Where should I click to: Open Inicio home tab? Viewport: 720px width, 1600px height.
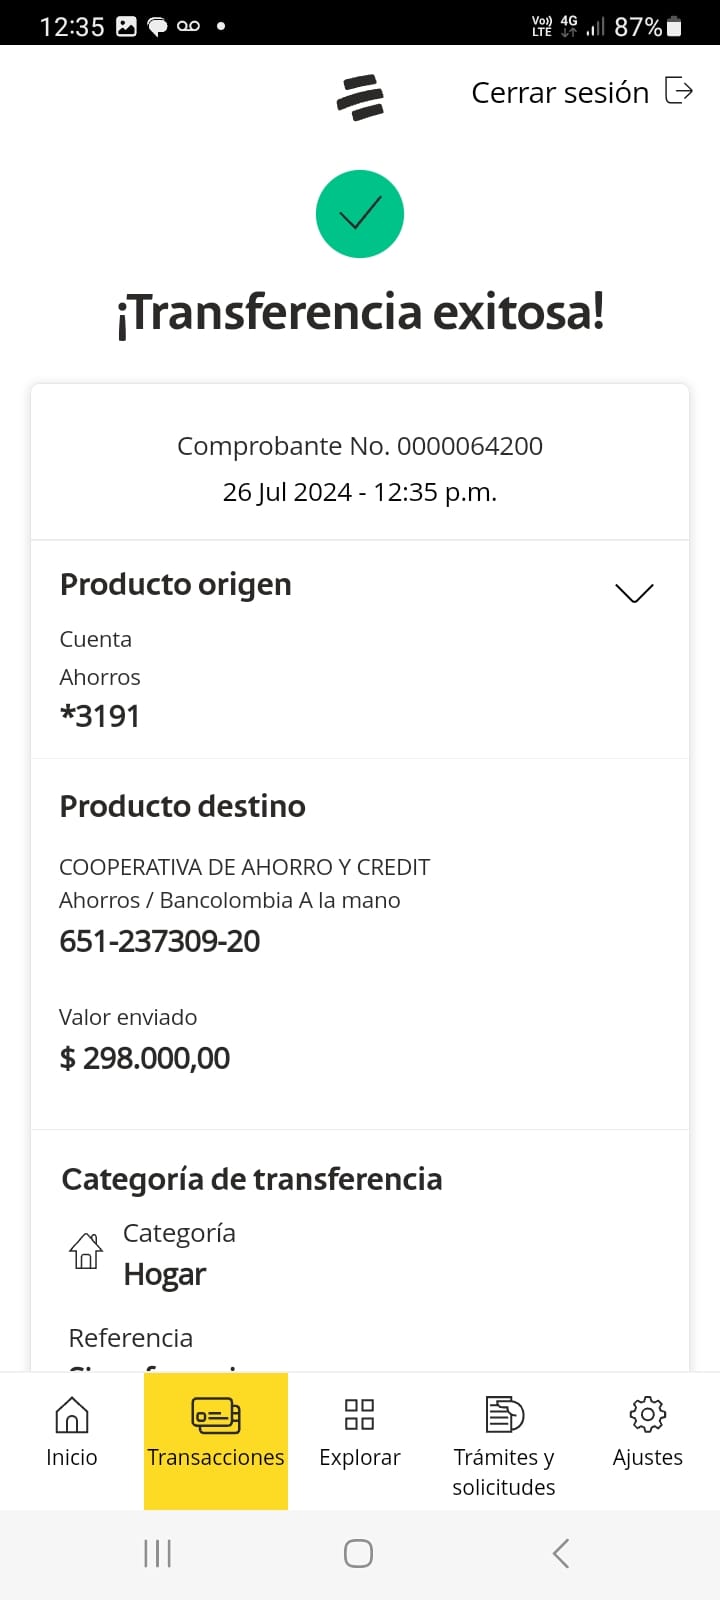pyautogui.click(x=72, y=1432)
